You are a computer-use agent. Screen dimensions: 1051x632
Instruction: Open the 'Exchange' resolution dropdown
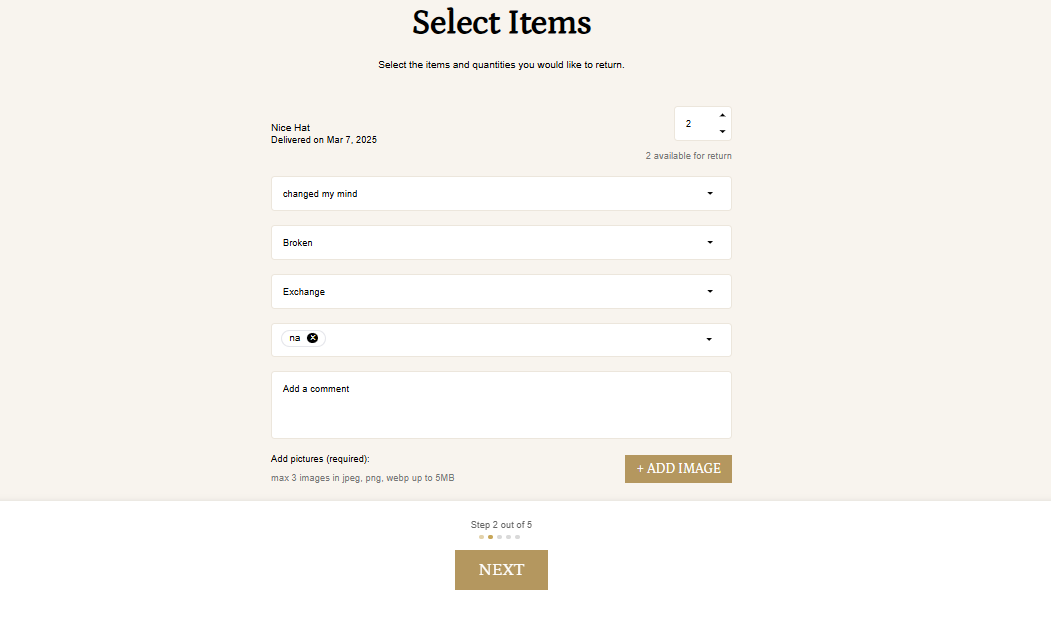coord(501,292)
